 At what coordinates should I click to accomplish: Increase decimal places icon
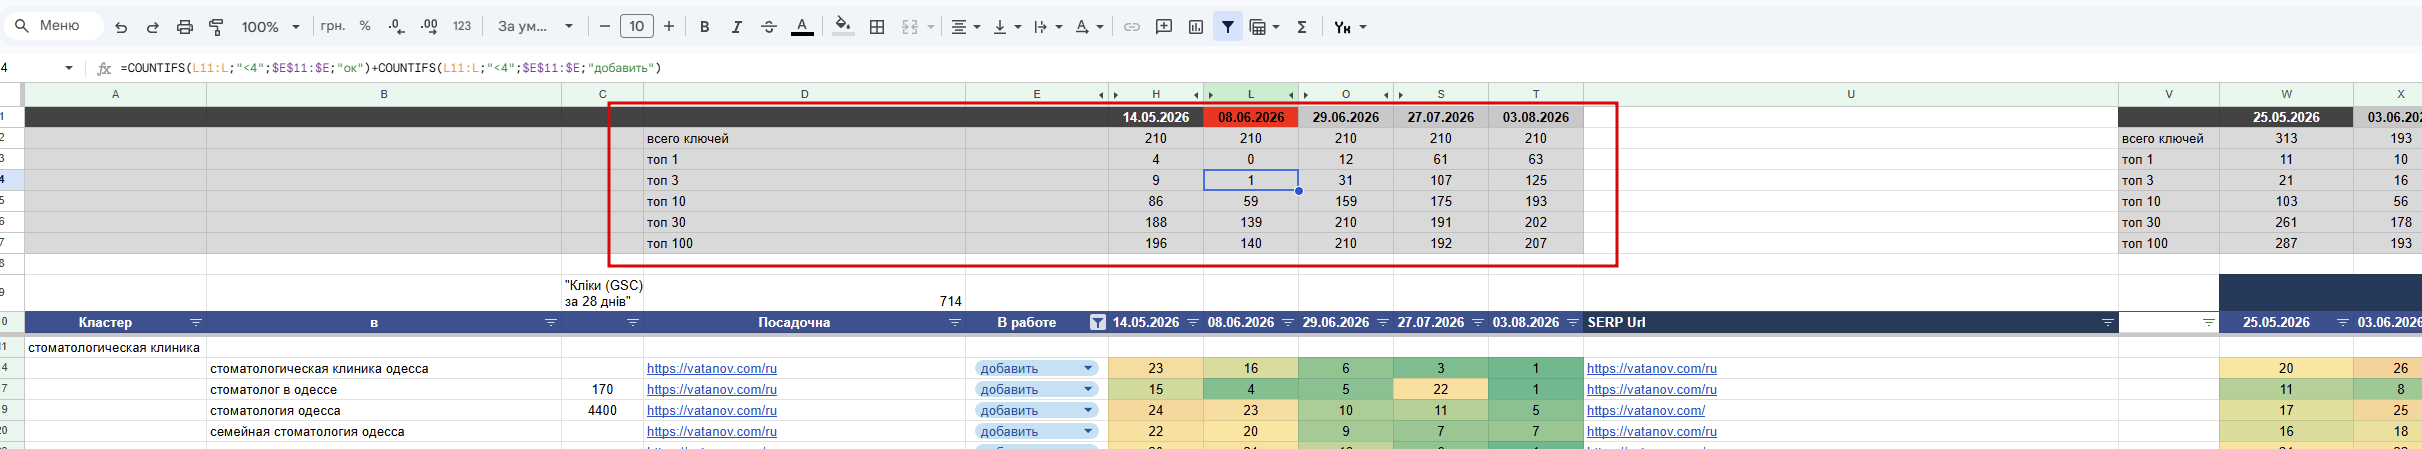click(429, 27)
